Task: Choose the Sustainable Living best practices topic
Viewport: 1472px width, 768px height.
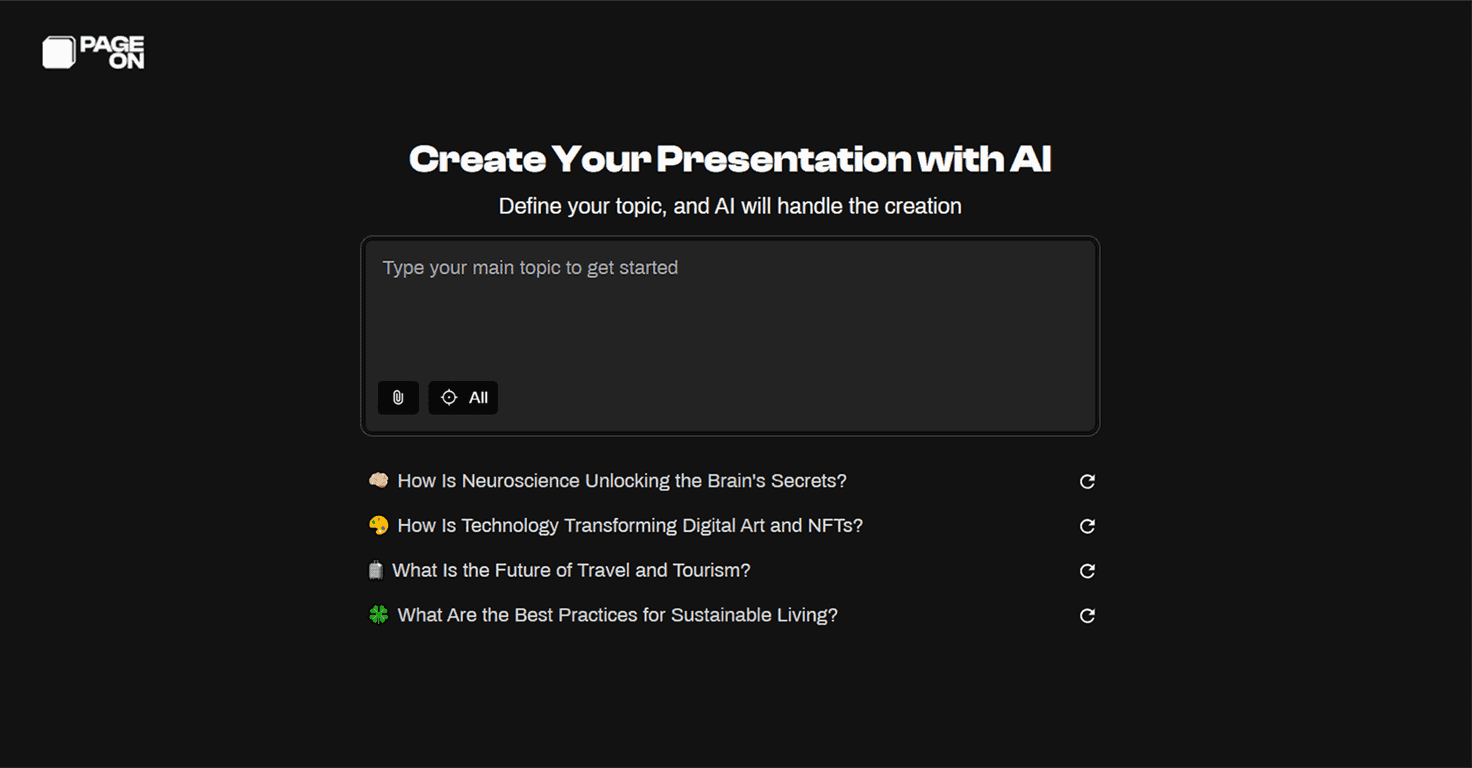Action: coord(616,614)
